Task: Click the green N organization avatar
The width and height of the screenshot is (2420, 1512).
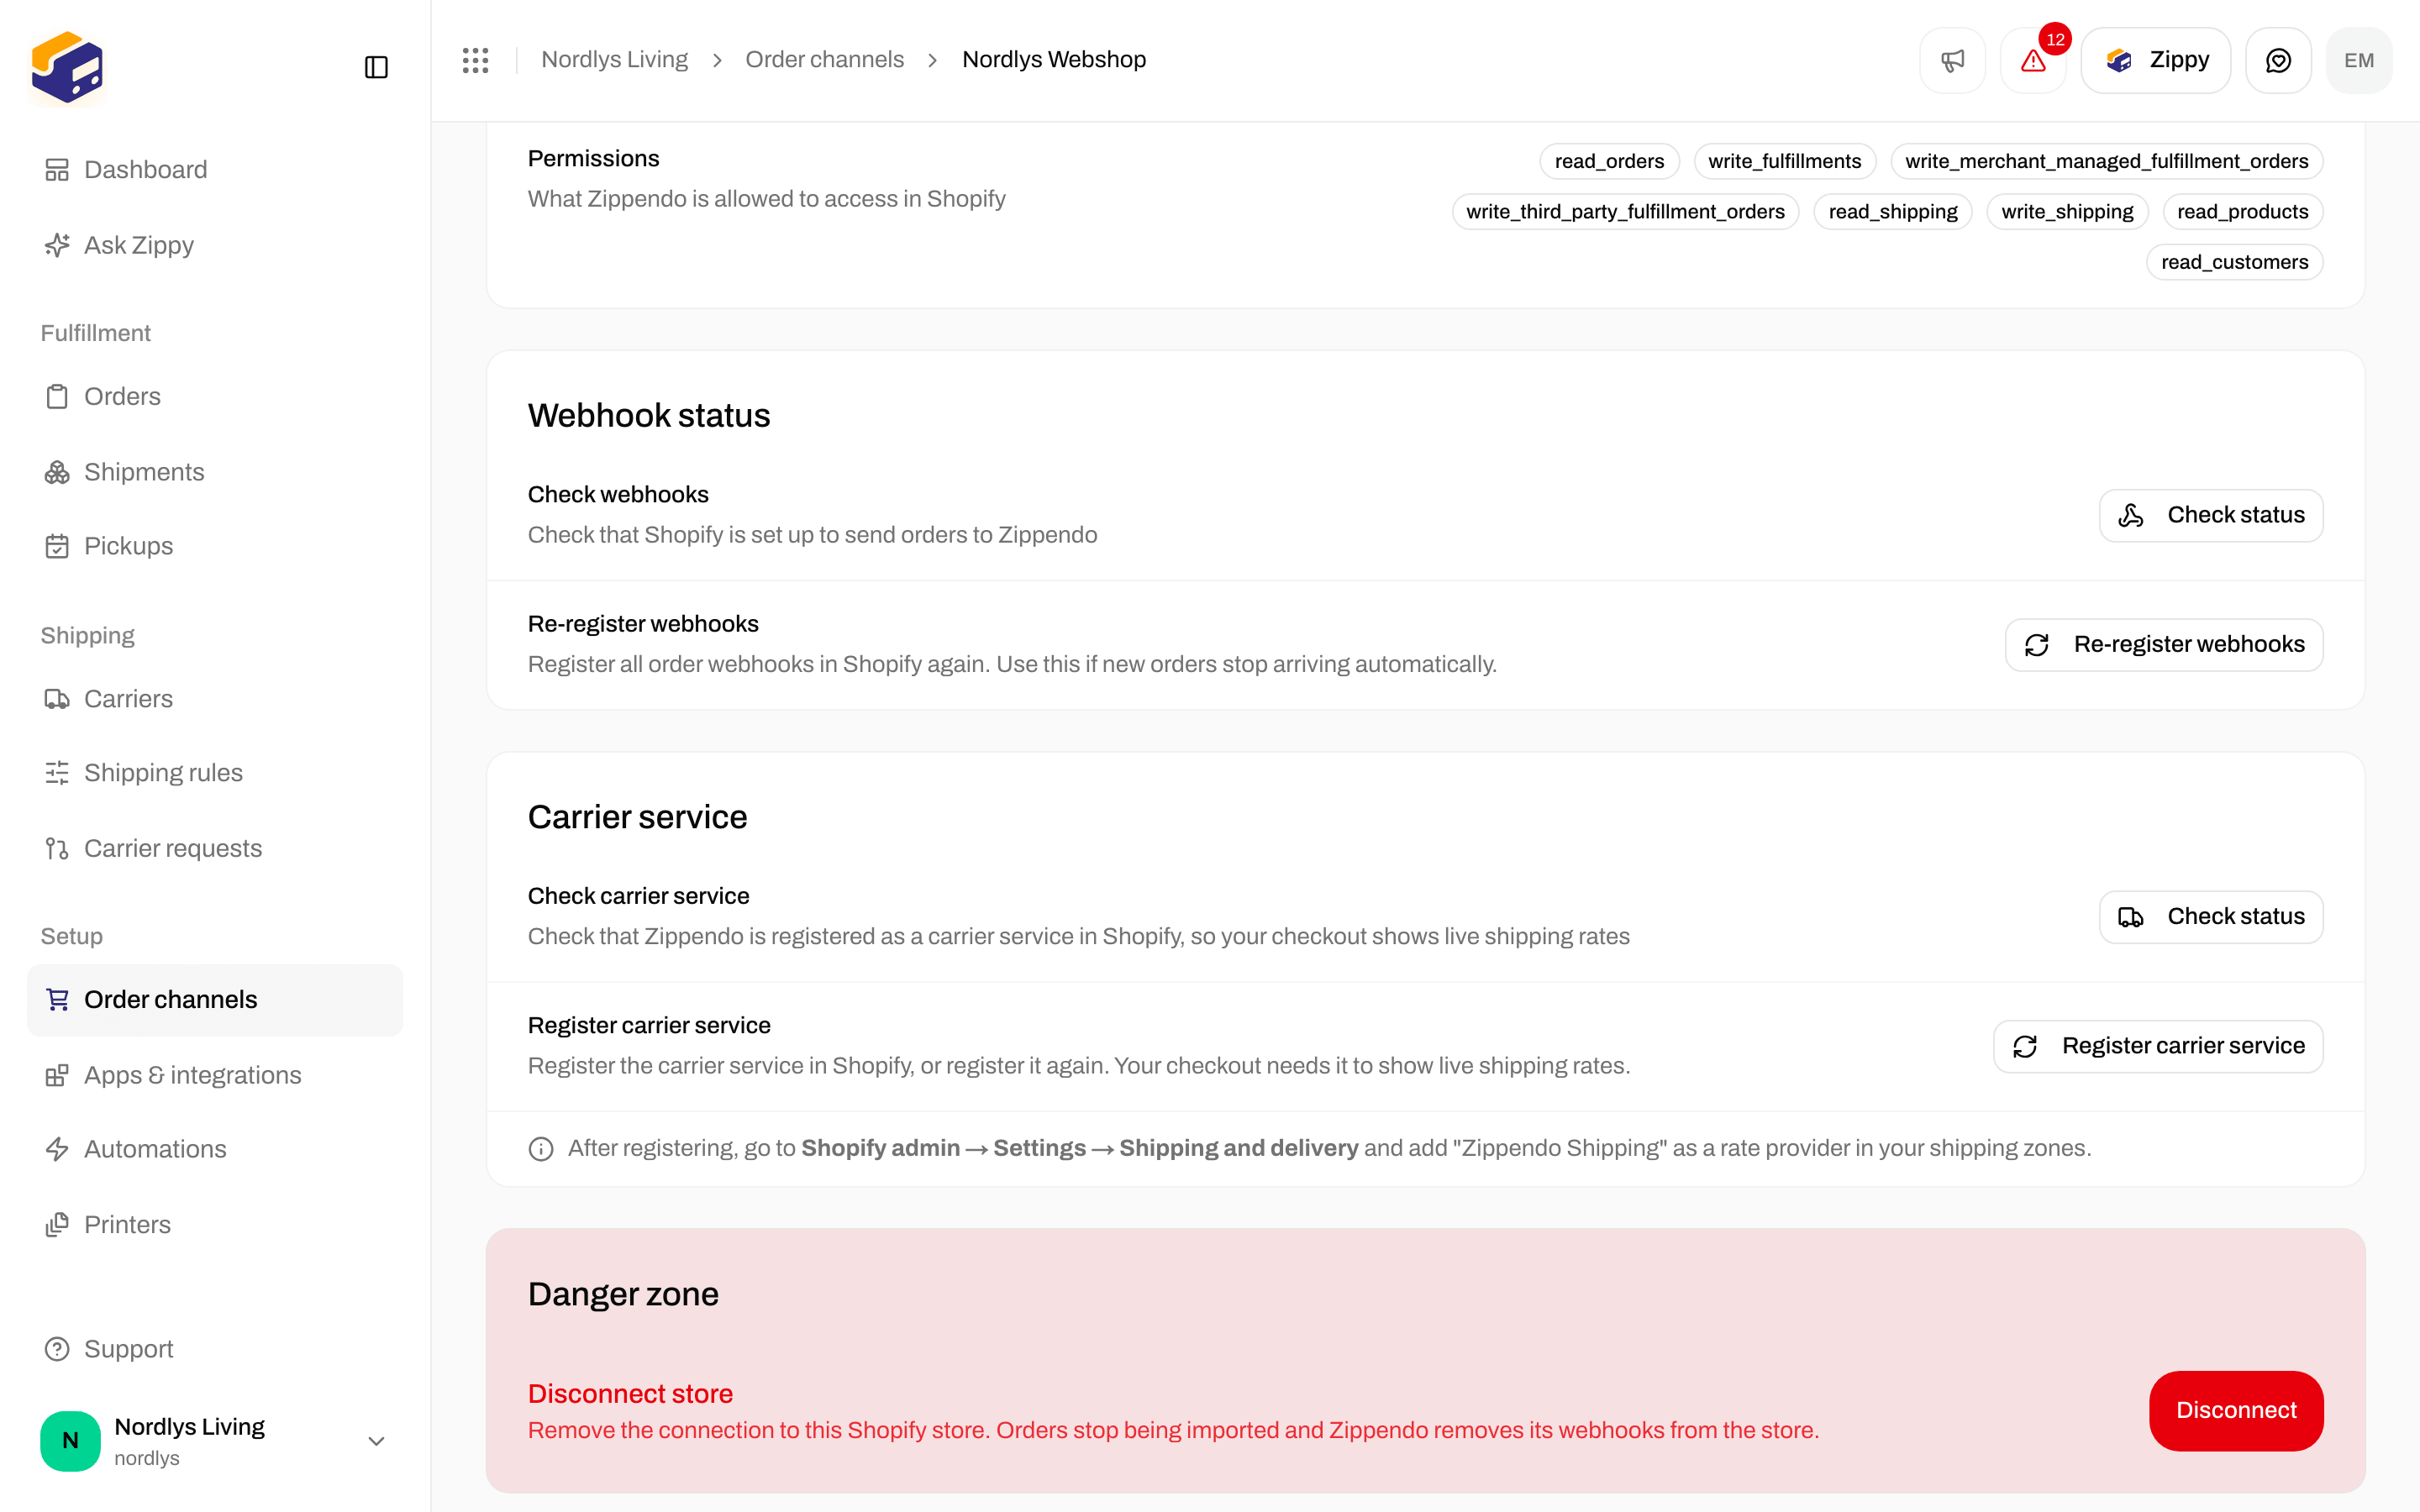Action: (x=70, y=1441)
